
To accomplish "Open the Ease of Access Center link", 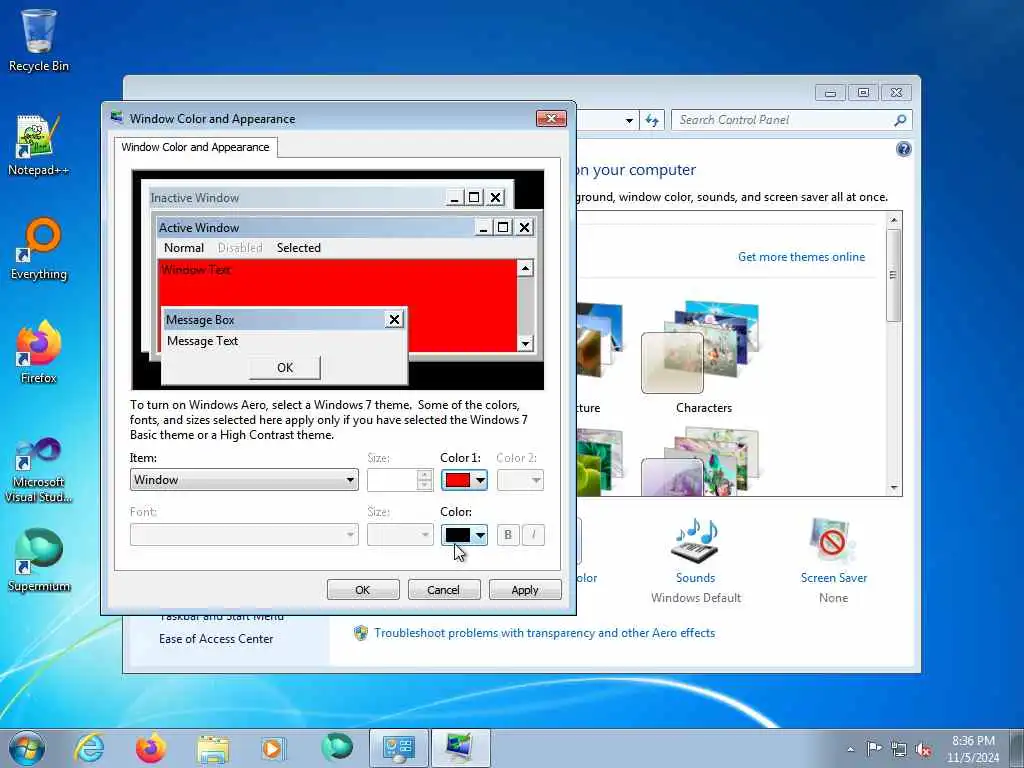I will (216, 639).
